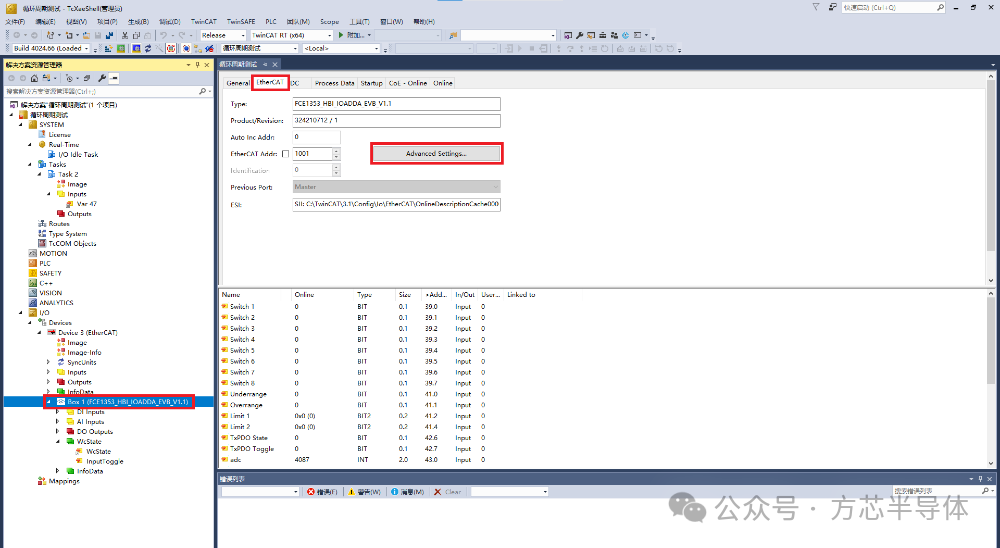Viewport: 1000px width, 548px height.
Task: Switch to the Startup tab
Action: pyautogui.click(x=371, y=83)
